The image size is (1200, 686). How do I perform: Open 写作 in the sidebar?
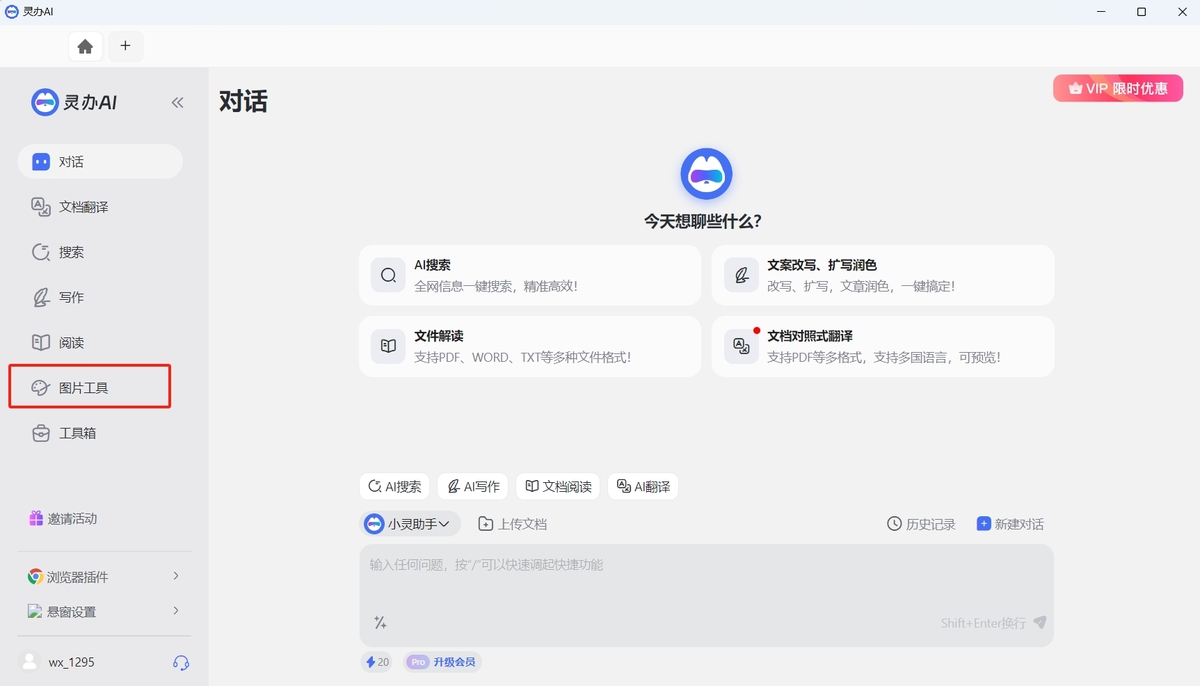click(100, 297)
